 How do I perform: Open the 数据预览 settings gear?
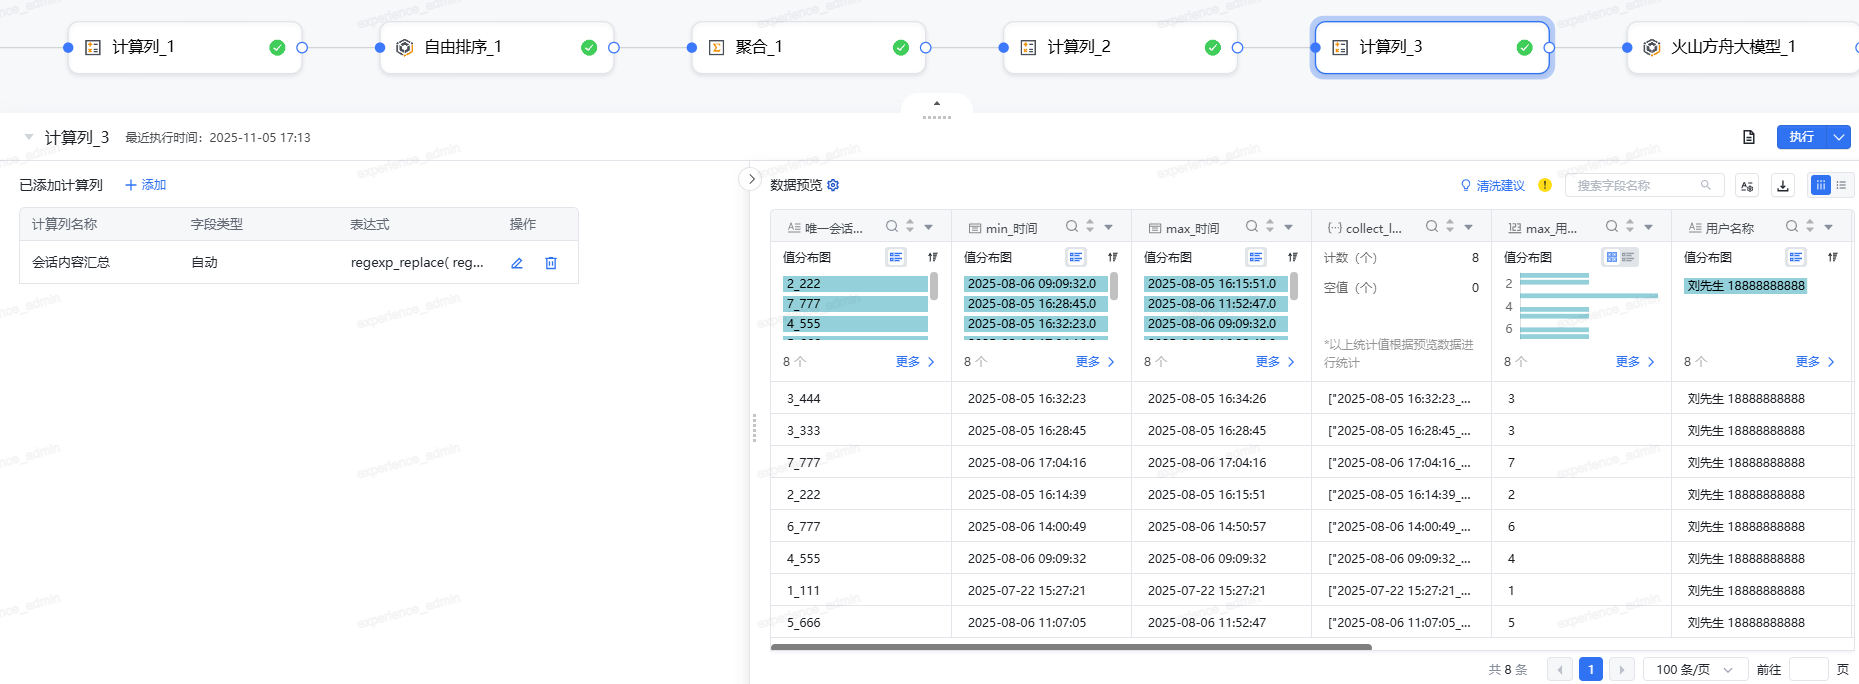833,185
